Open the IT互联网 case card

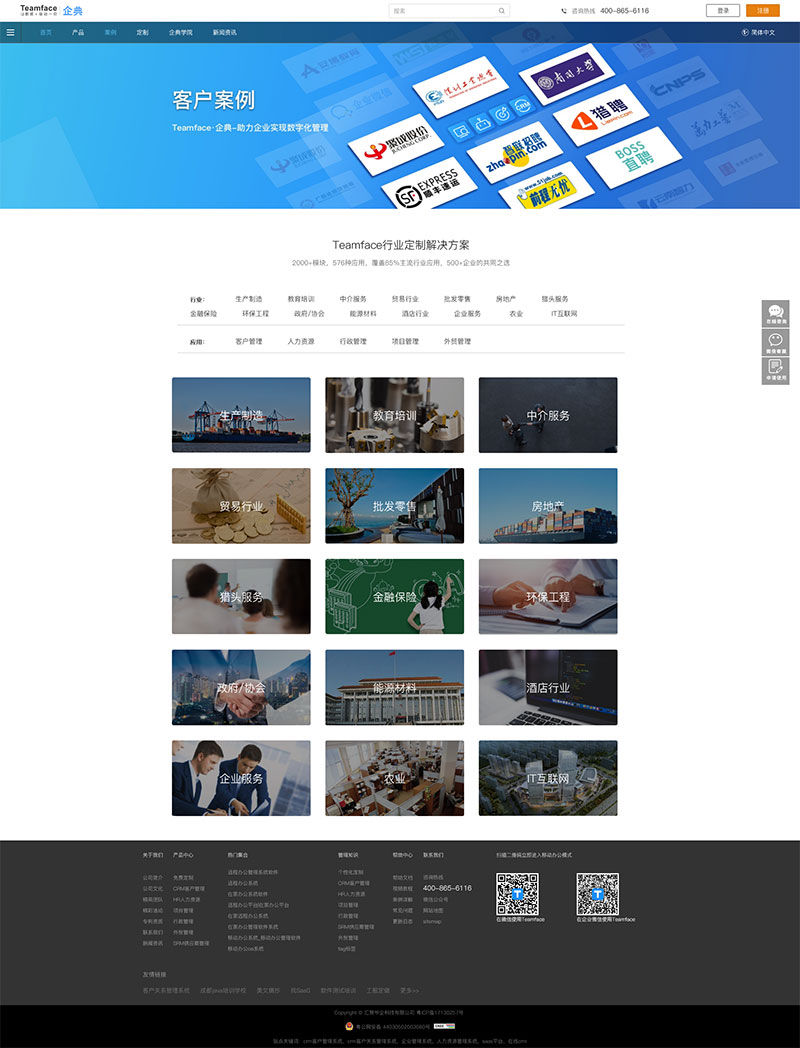pos(548,778)
